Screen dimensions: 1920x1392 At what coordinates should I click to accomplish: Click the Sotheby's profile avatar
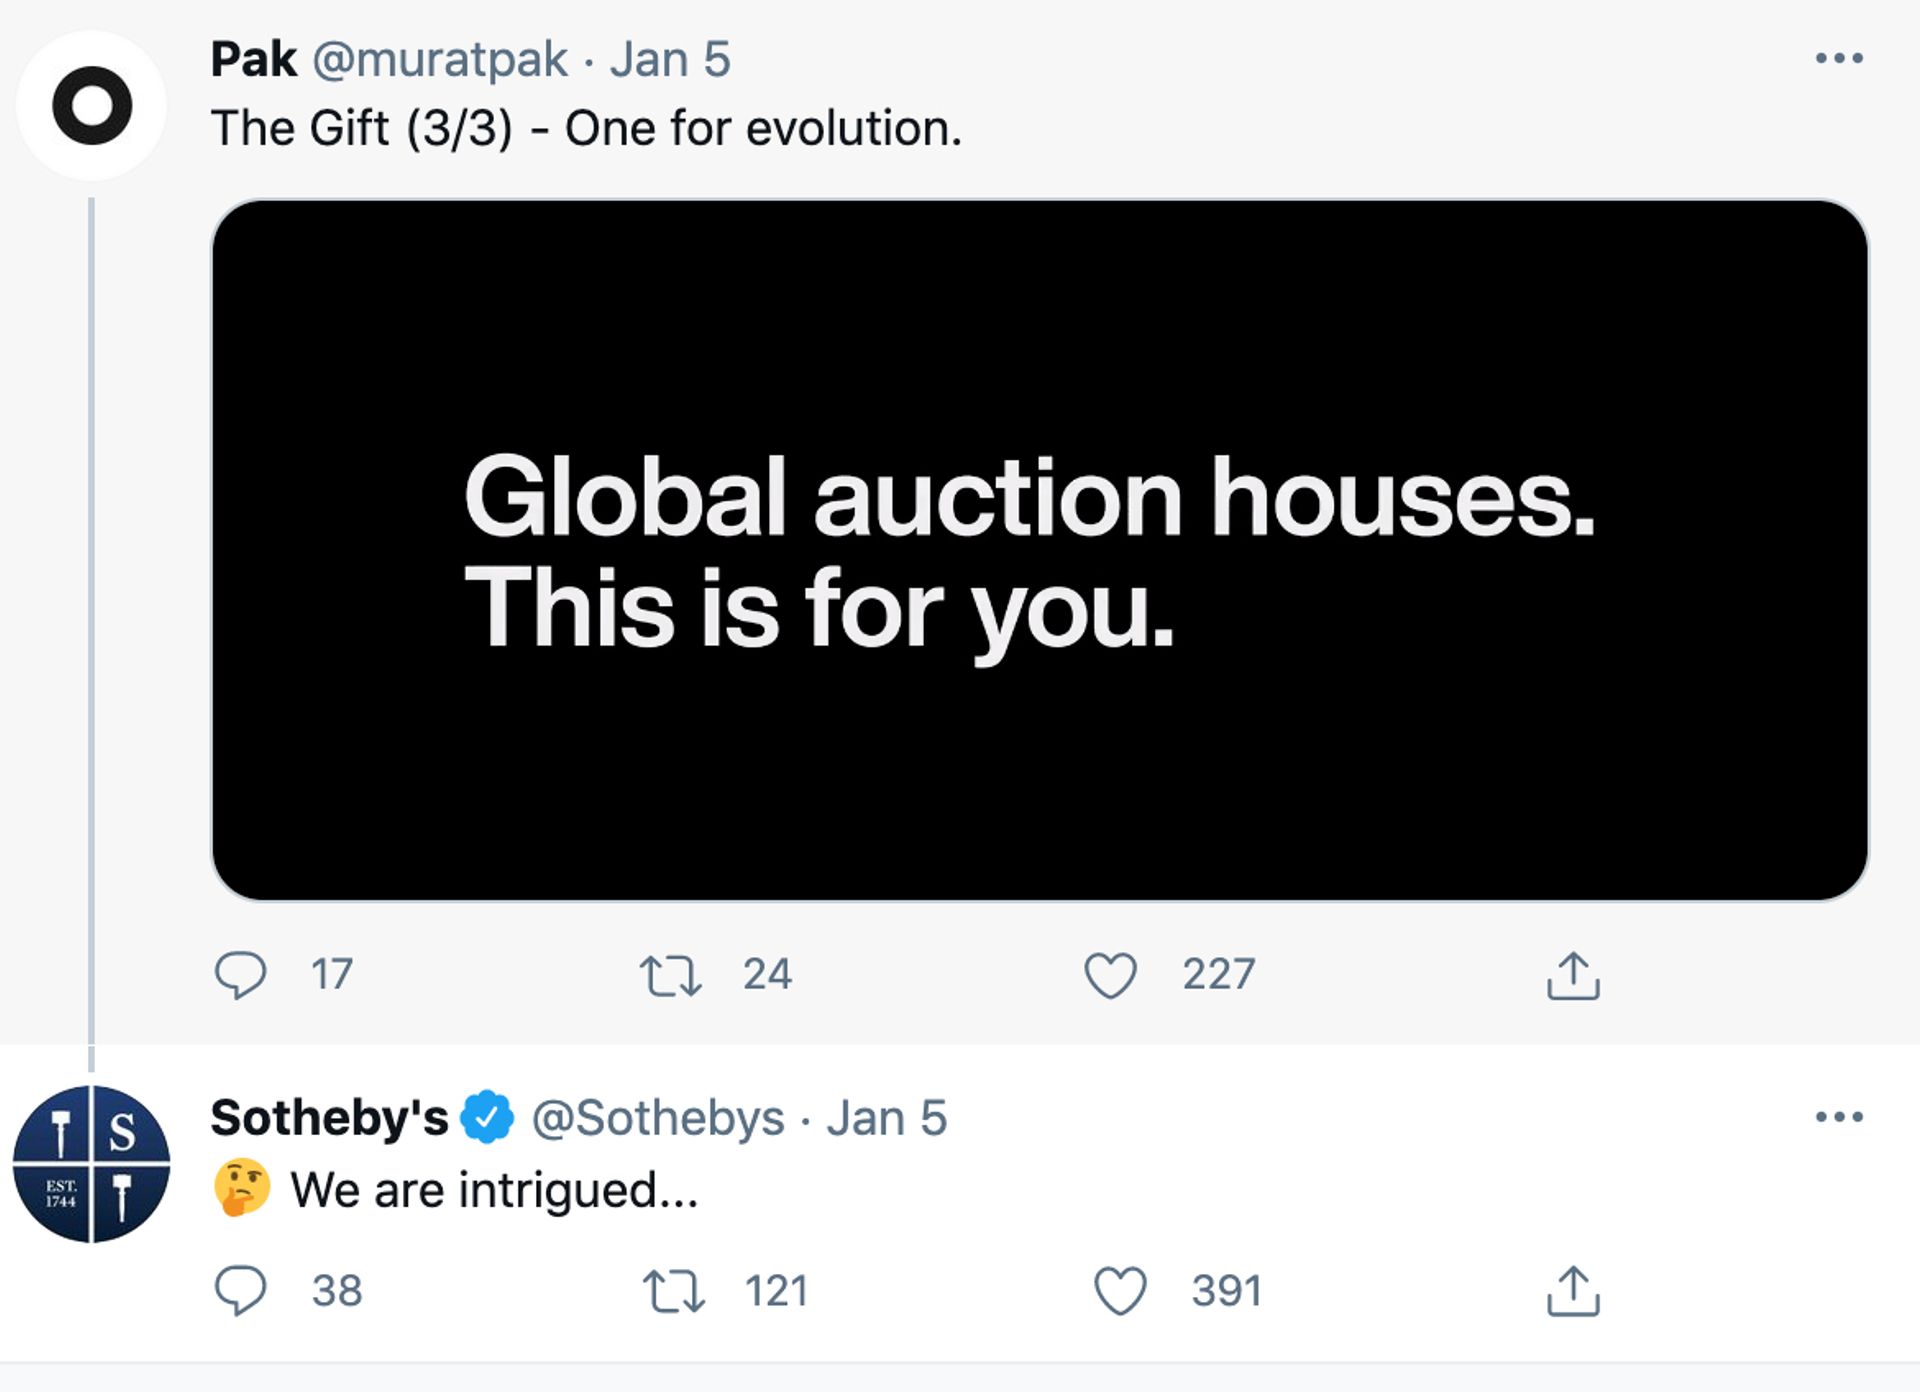(91, 1164)
